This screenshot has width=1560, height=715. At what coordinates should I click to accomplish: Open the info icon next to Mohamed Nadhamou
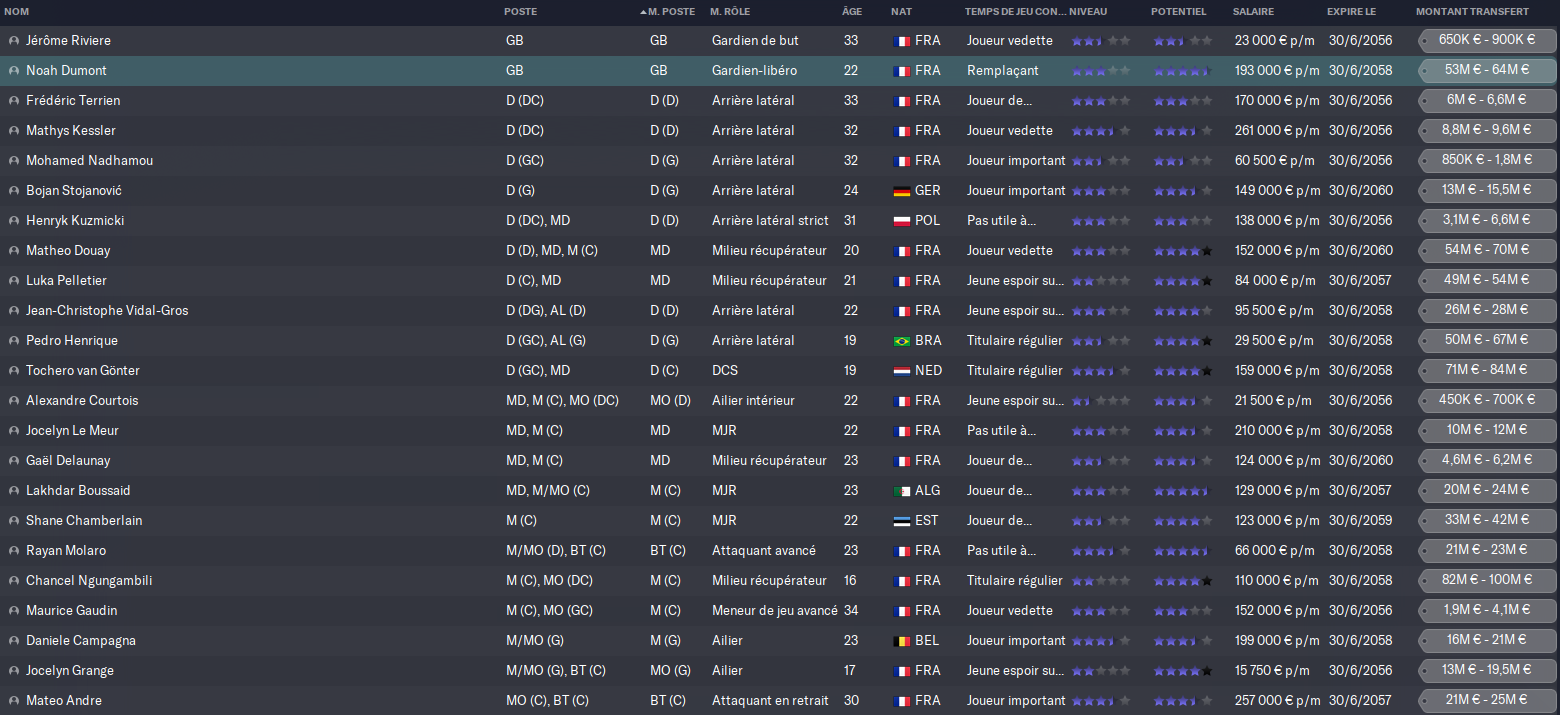(14, 161)
